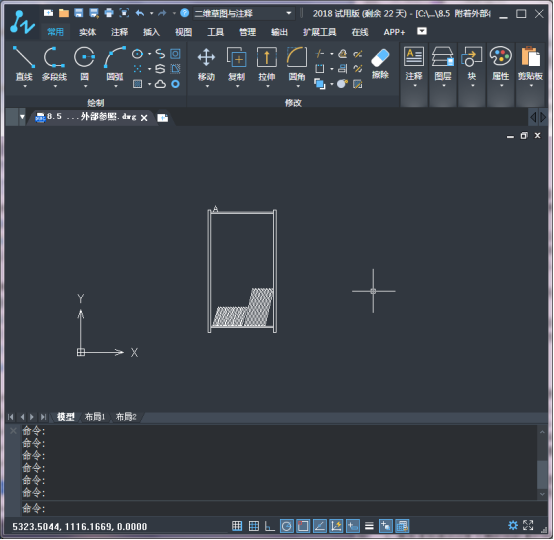Viewport: 554px width, 540px height.
Task: Switch to the 布局1 layout tab
Action: point(95,417)
